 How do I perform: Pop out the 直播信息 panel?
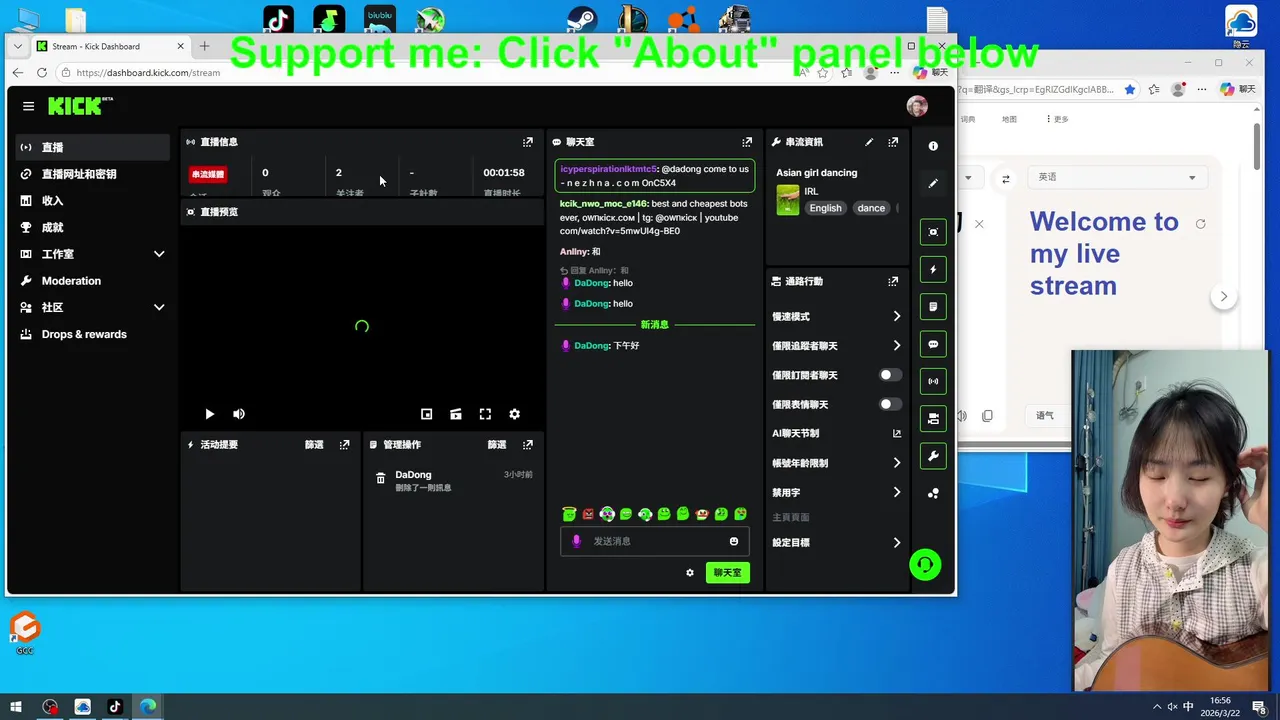[528, 142]
